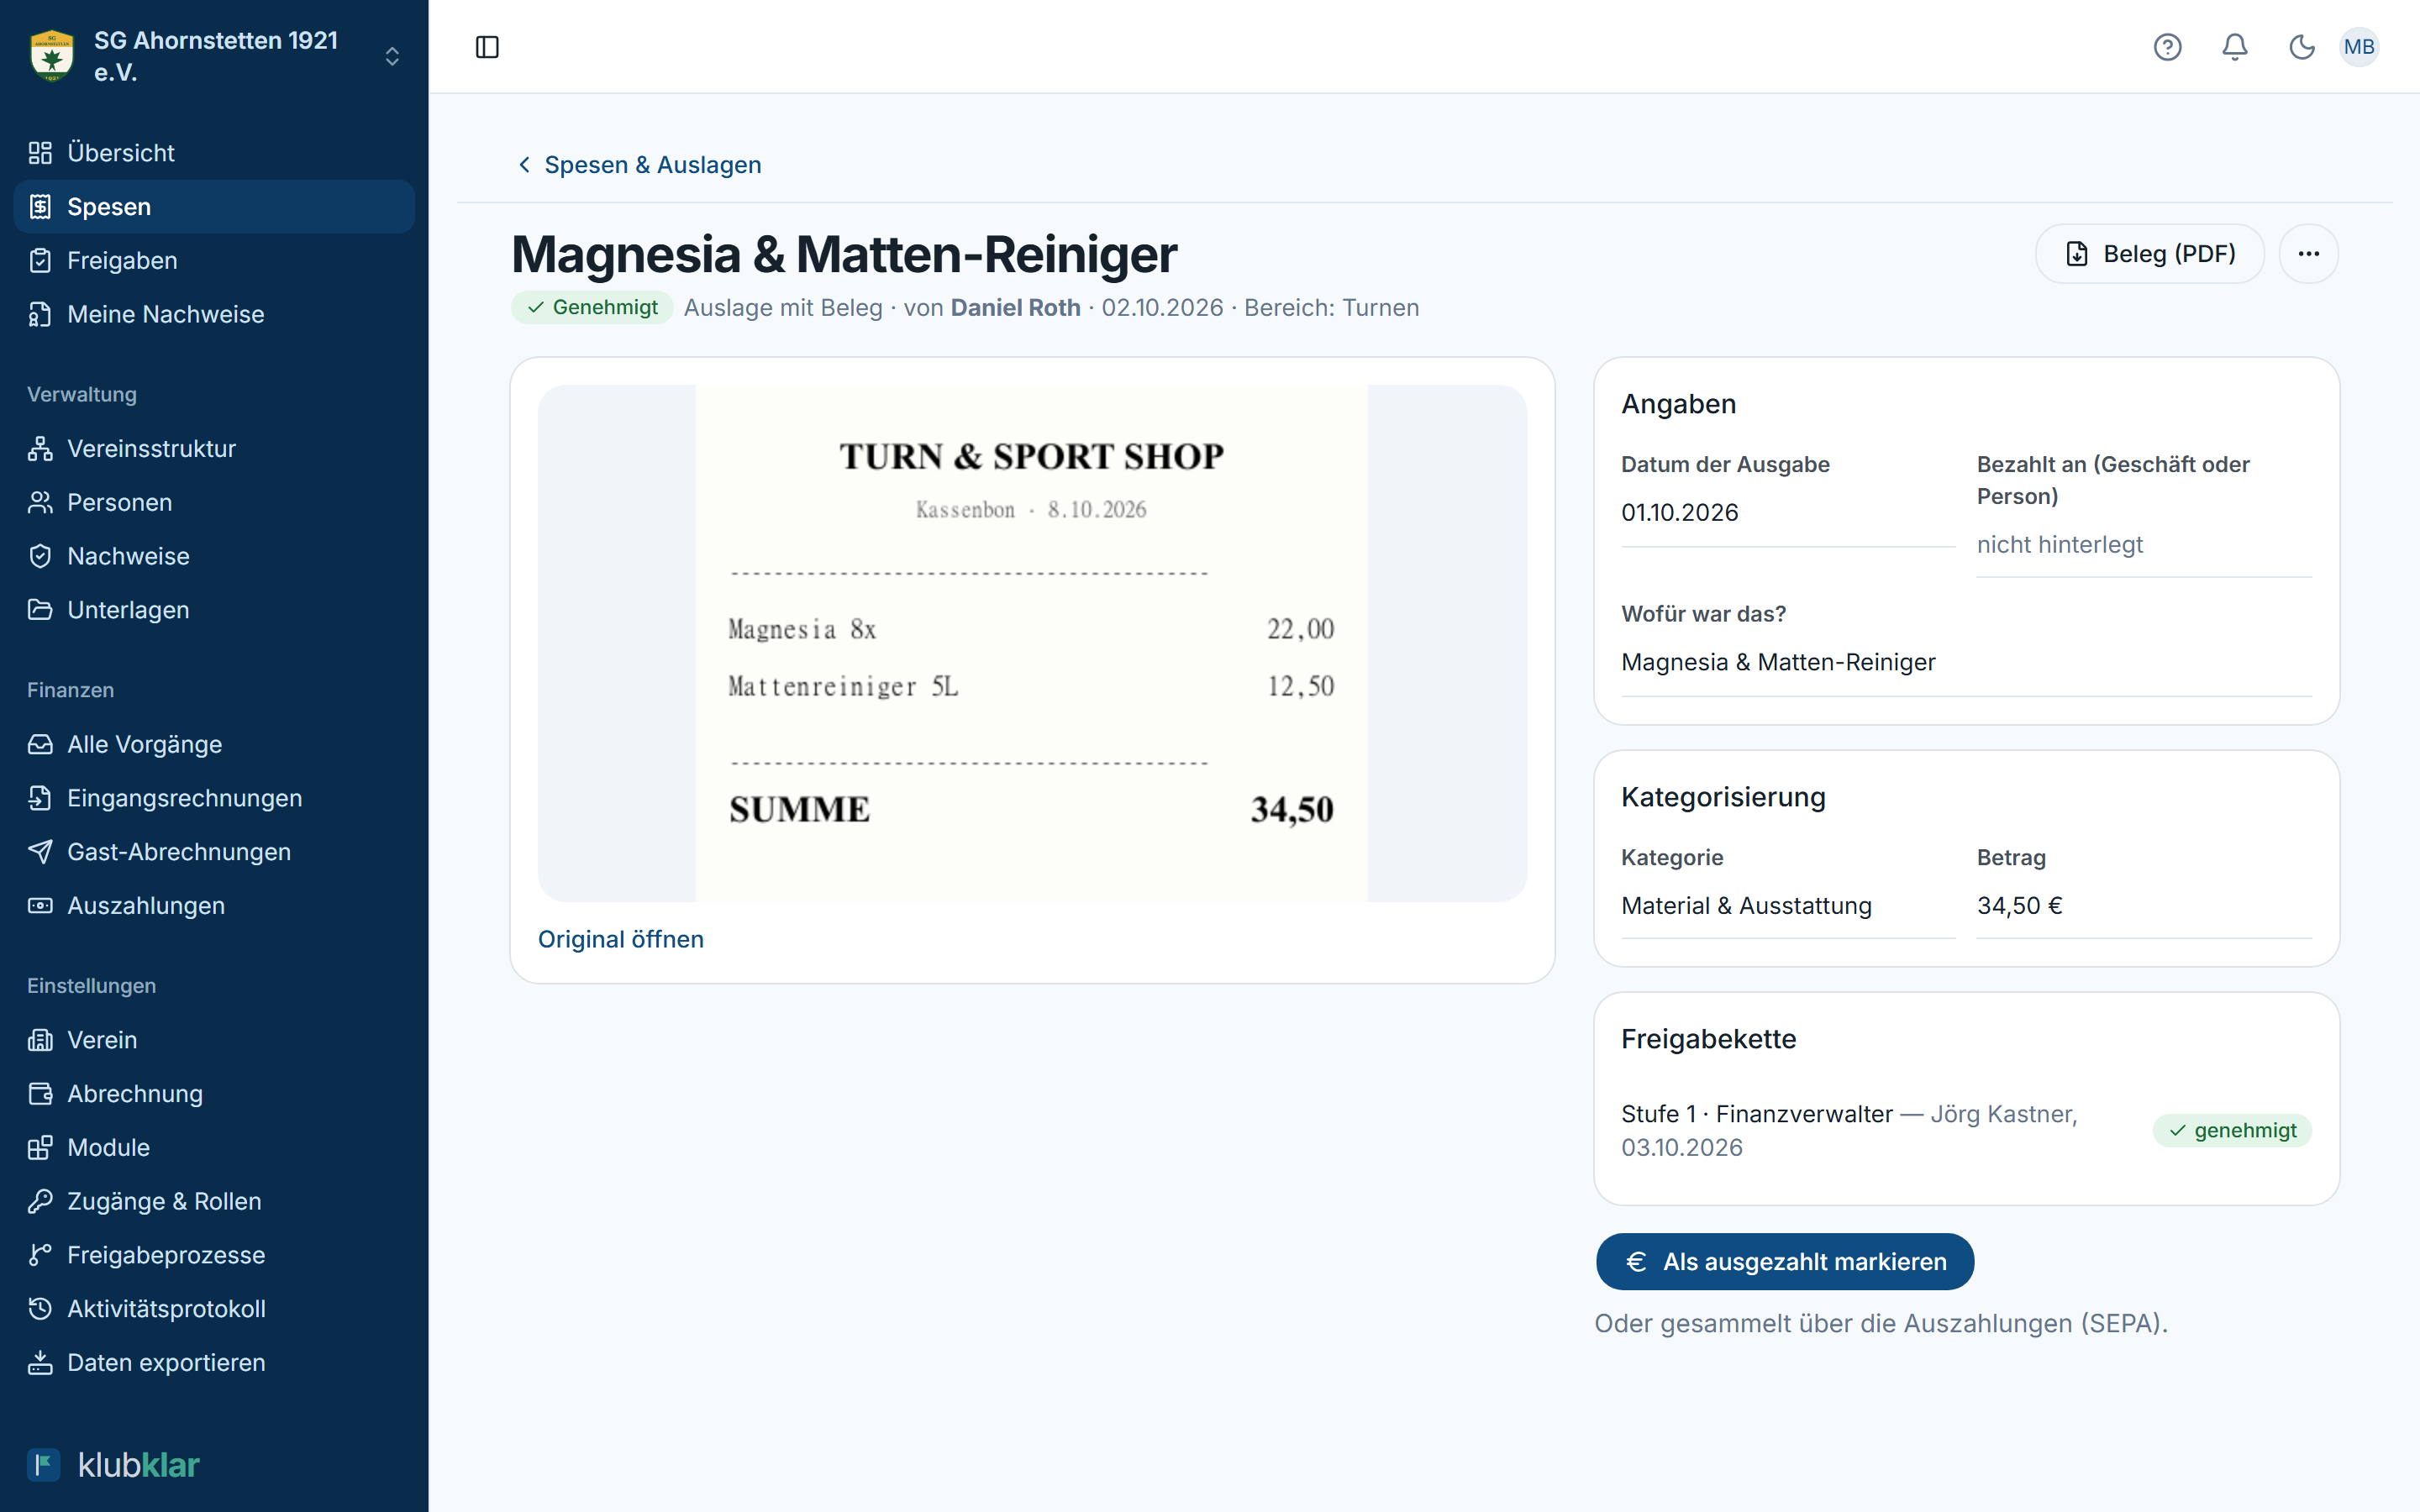Click the Meine Nachweise icon

40,314
